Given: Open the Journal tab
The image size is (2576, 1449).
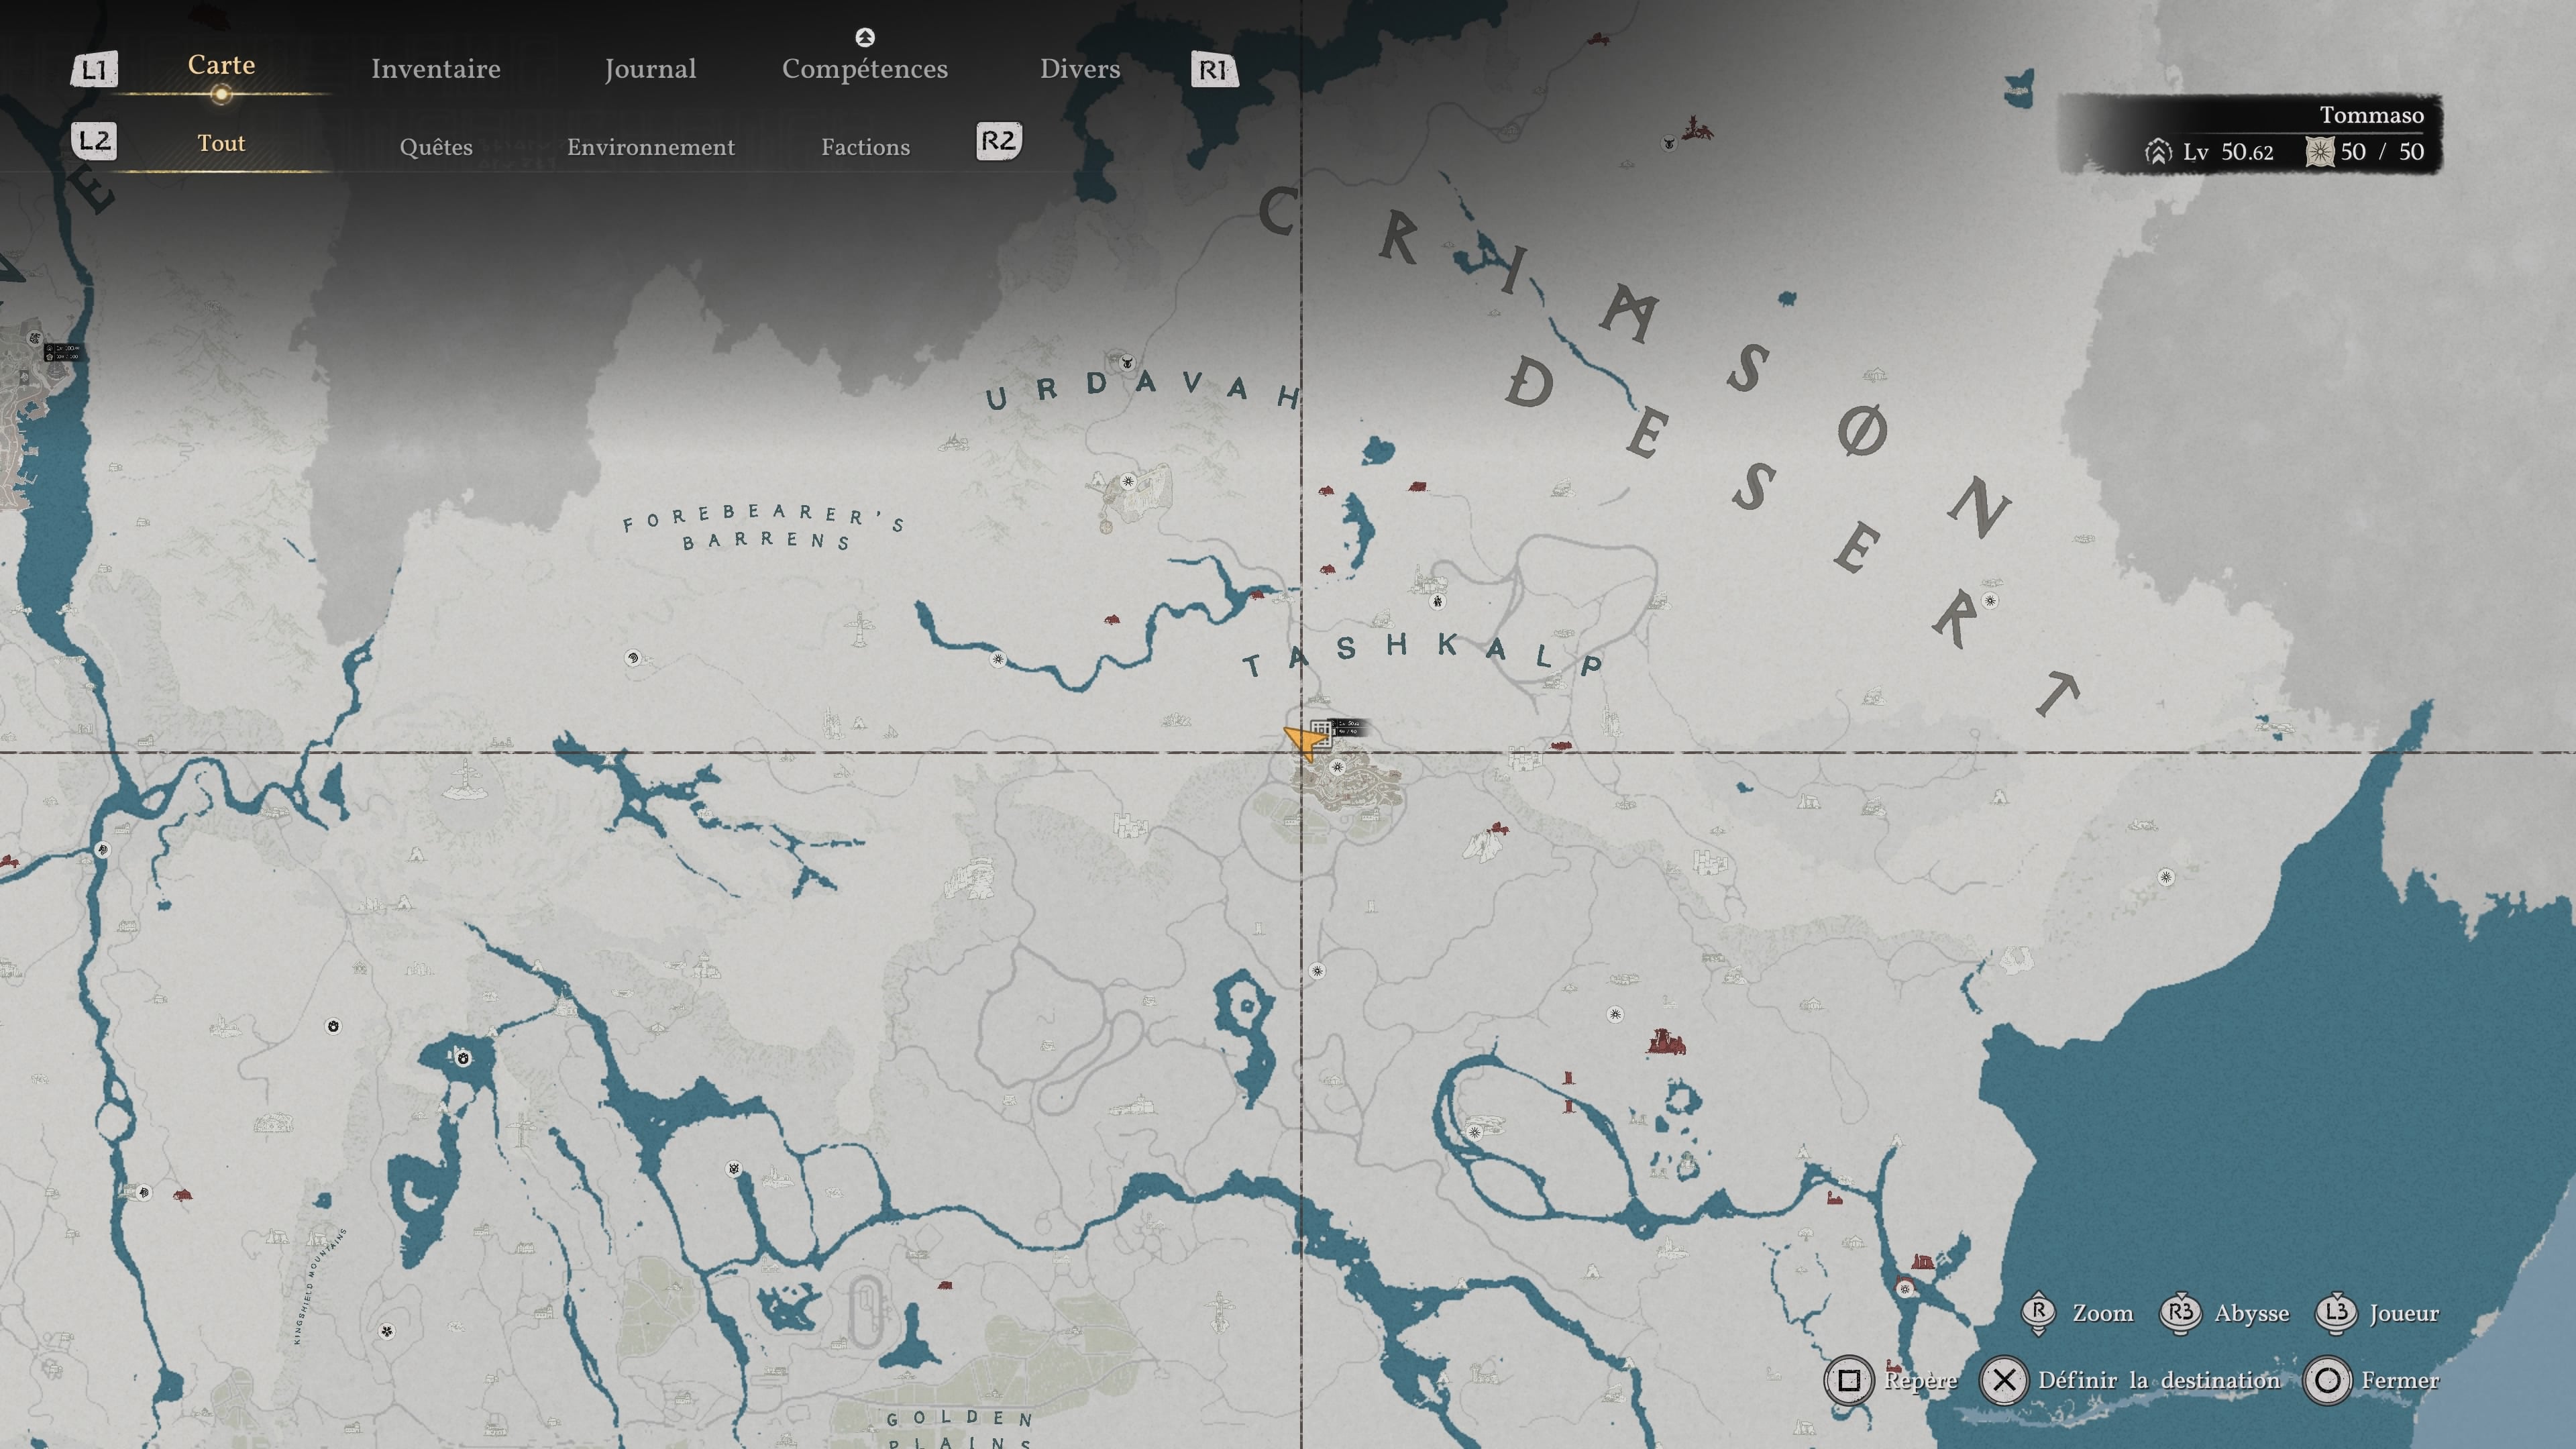Looking at the screenshot, I should (650, 69).
